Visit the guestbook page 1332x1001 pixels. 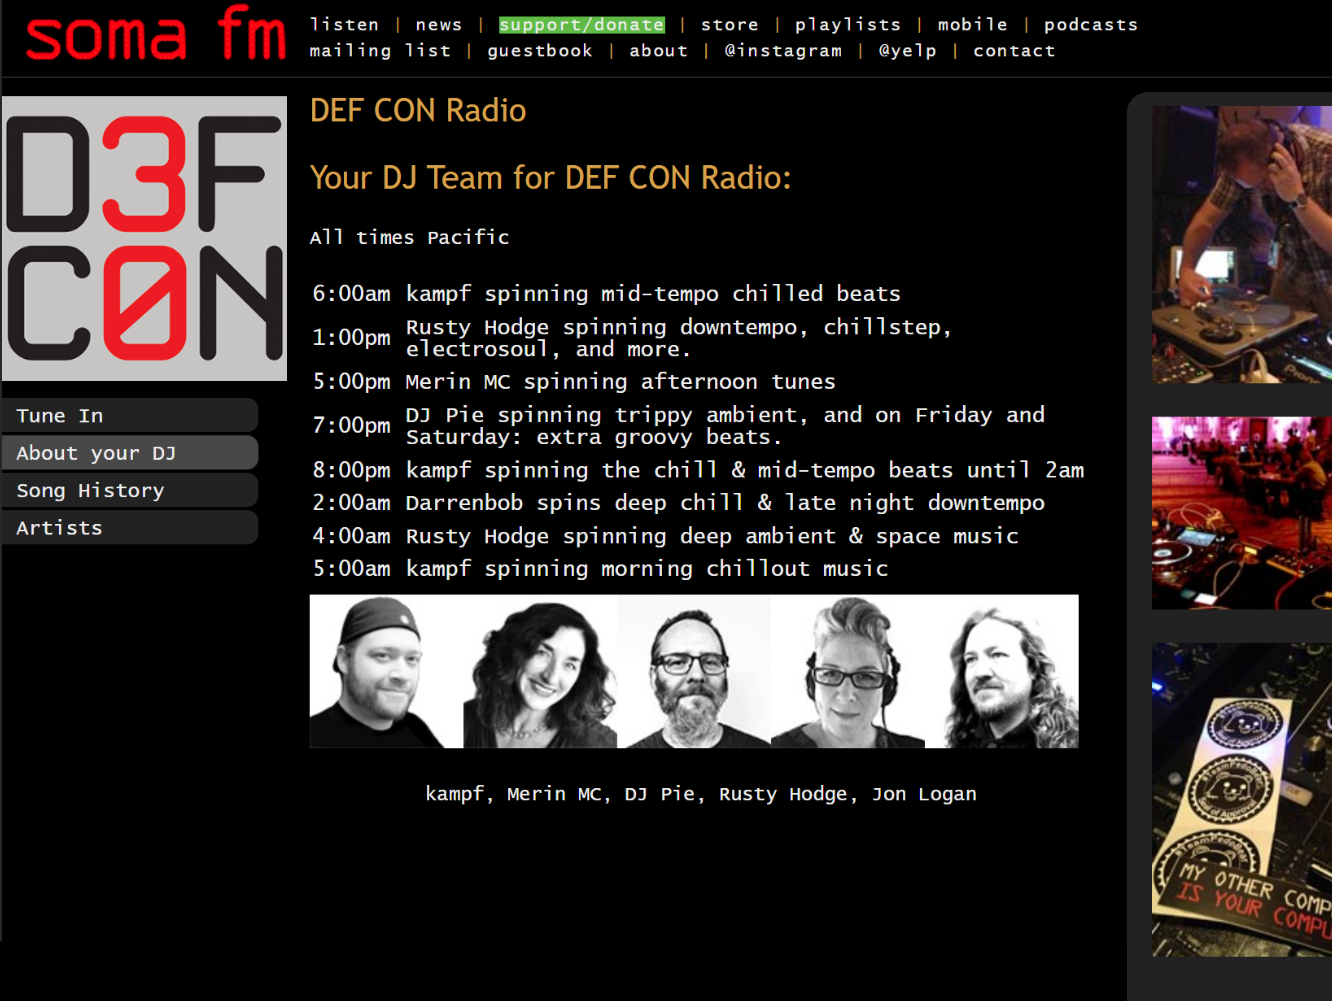tap(540, 50)
